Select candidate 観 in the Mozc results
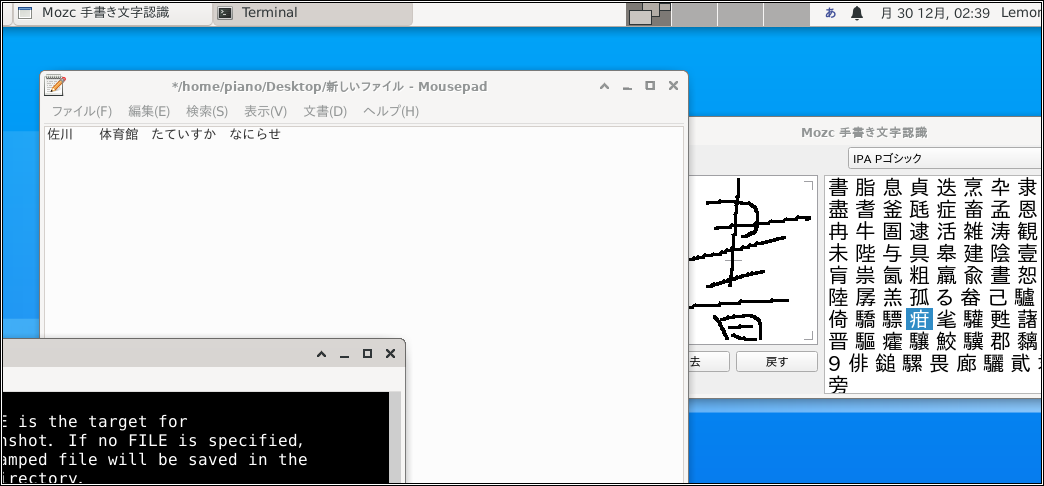Screen dimensions: 1044x486 click(1027, 232)
